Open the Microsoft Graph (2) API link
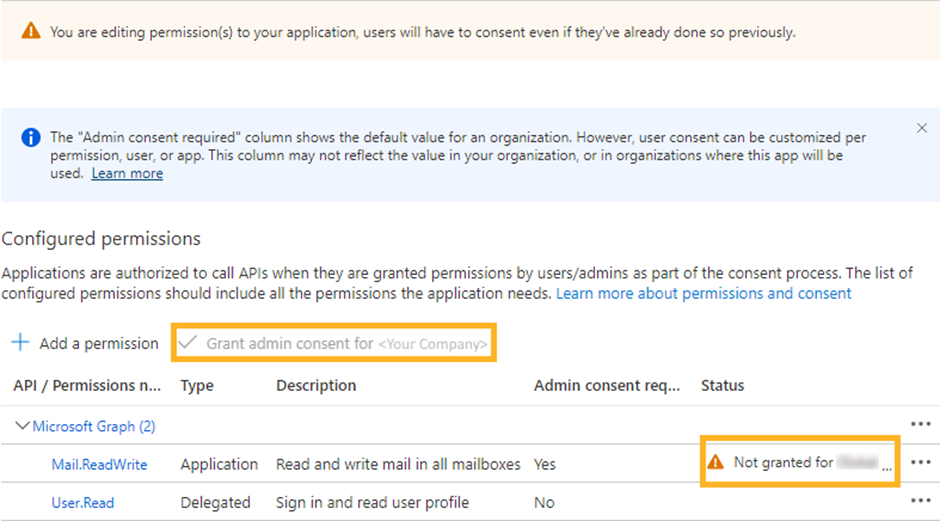Image resolution: width=940 pixels, height=521 pixels. pos(94,426)
